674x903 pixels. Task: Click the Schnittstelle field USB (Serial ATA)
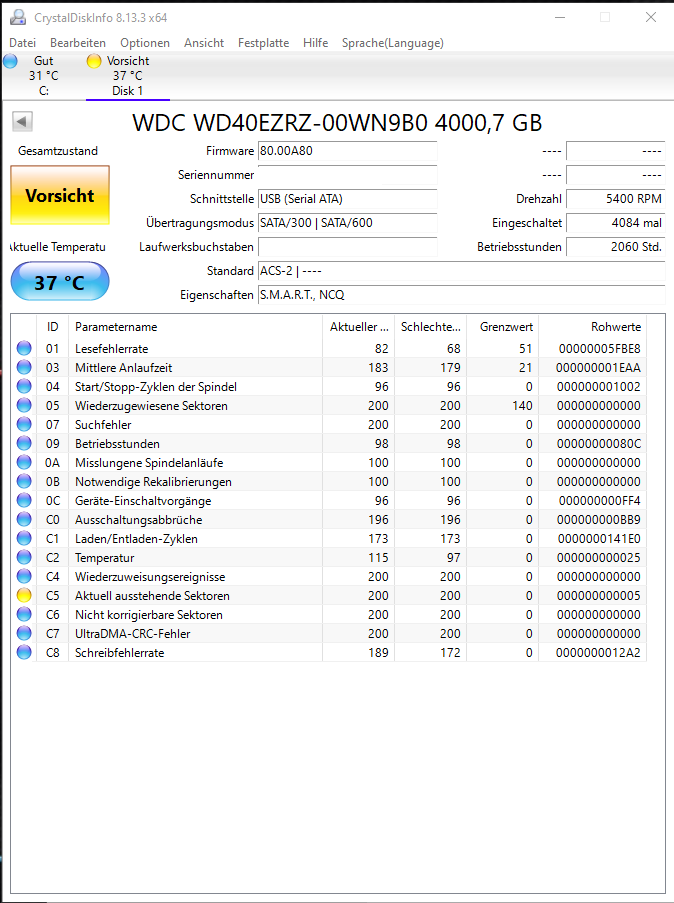pyautogui.click(x=347, y=199)
